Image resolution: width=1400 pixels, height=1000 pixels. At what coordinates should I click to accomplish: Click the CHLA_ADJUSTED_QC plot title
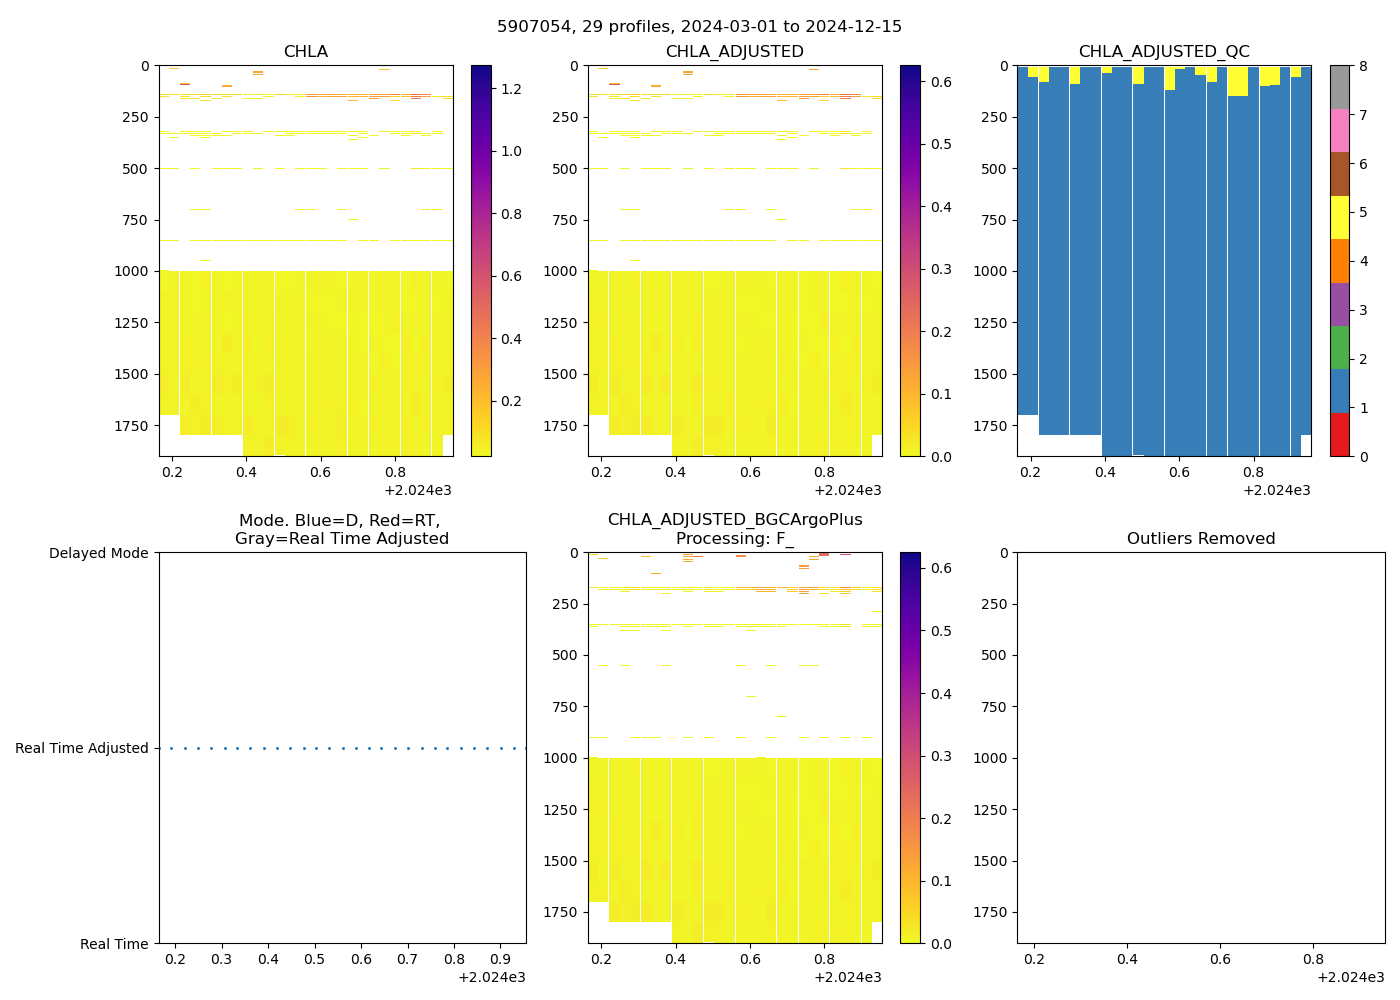[1163, 52]
